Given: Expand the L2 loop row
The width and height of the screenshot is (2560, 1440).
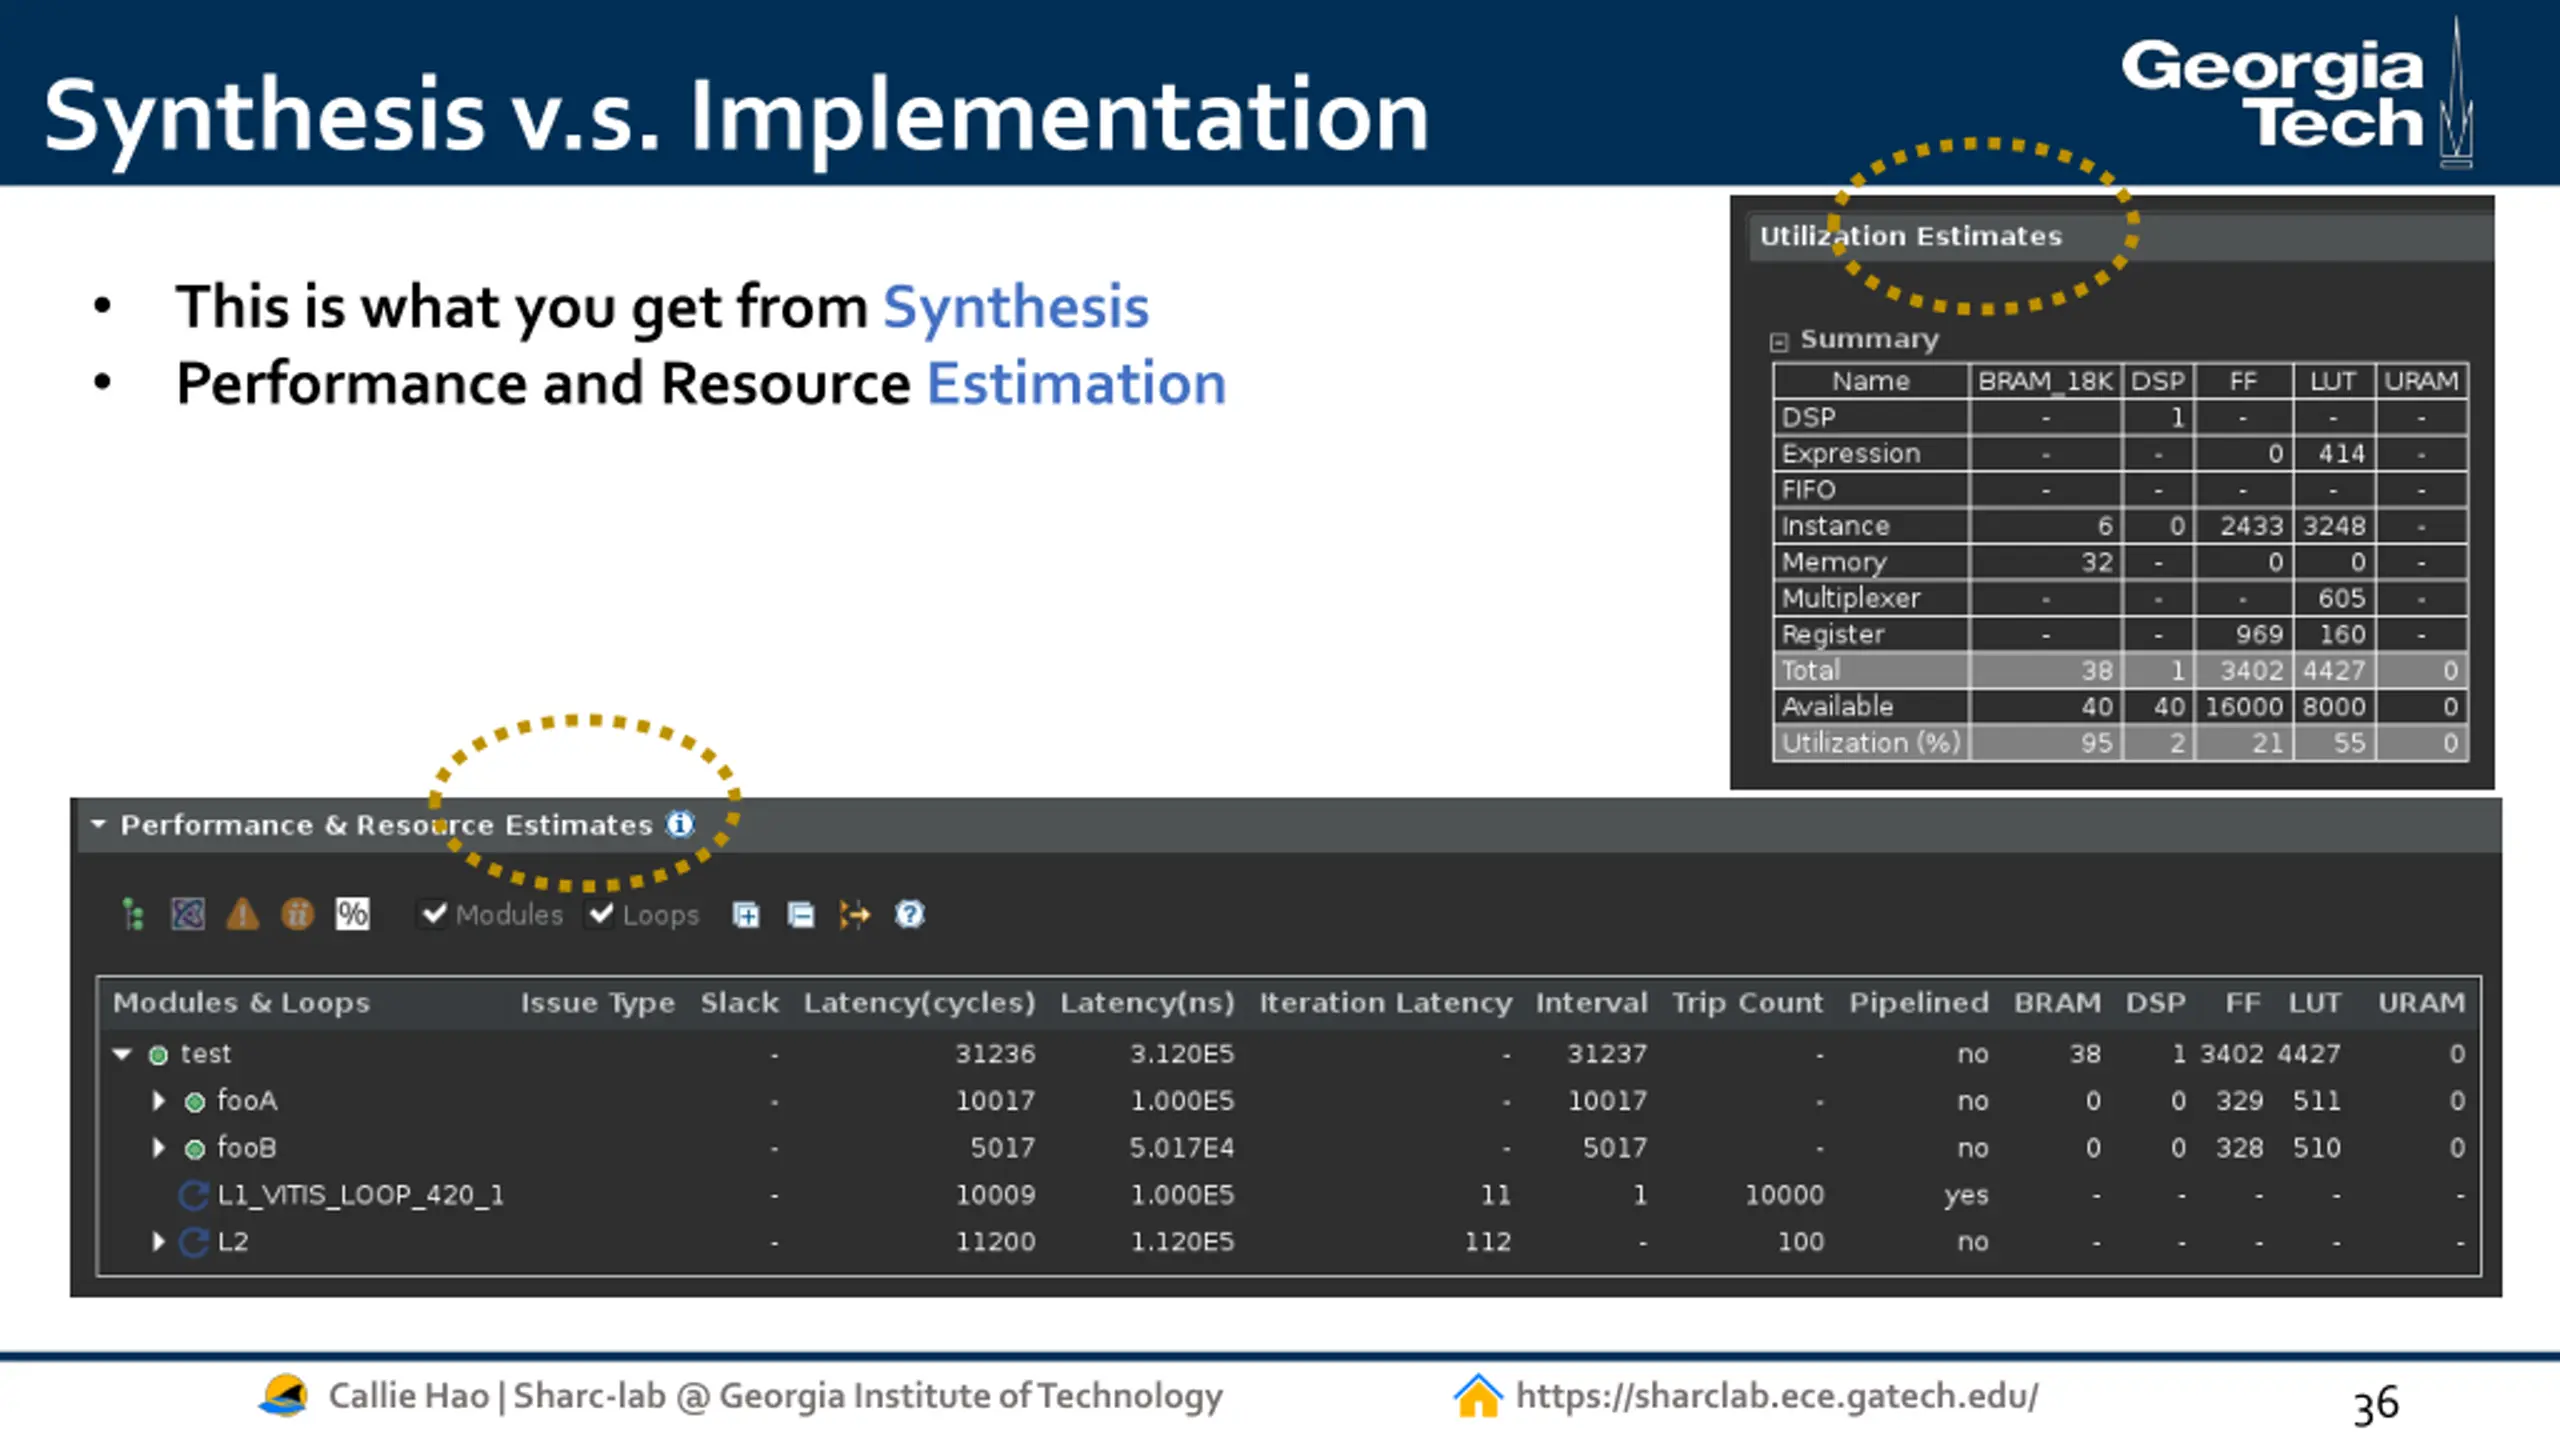Looking at the screenshot, I should [x=158, y=1242].
